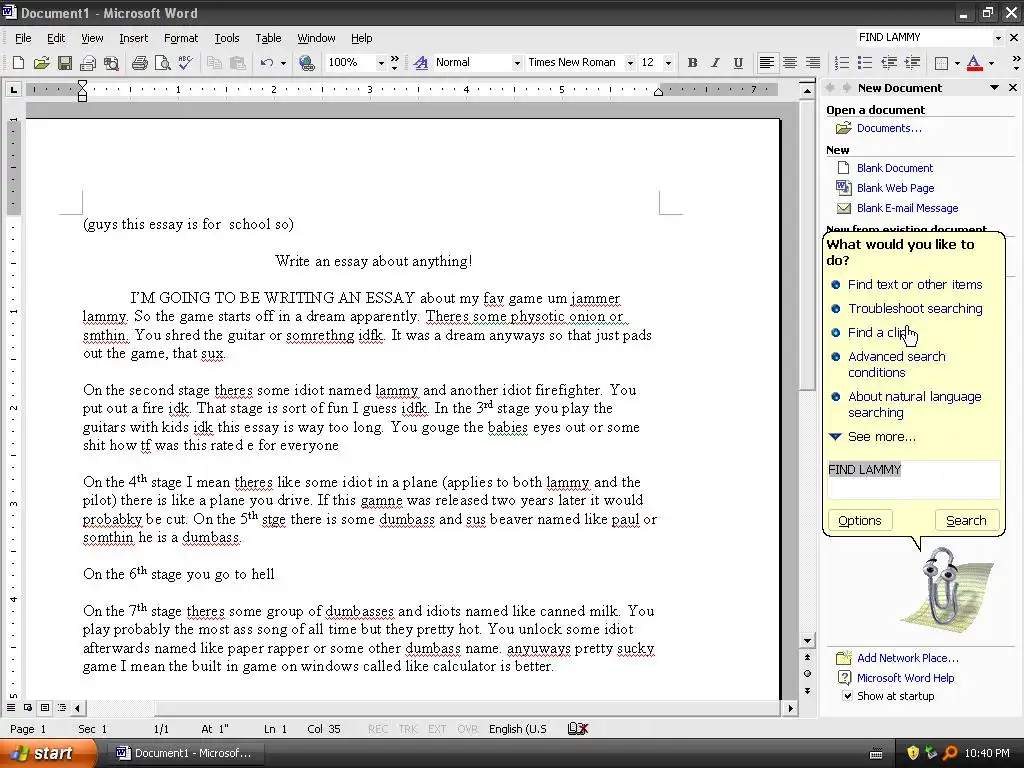Screen dimensions: 1024x768
Task: Click the Search button in assistant balloon
Action: (967, 520)
